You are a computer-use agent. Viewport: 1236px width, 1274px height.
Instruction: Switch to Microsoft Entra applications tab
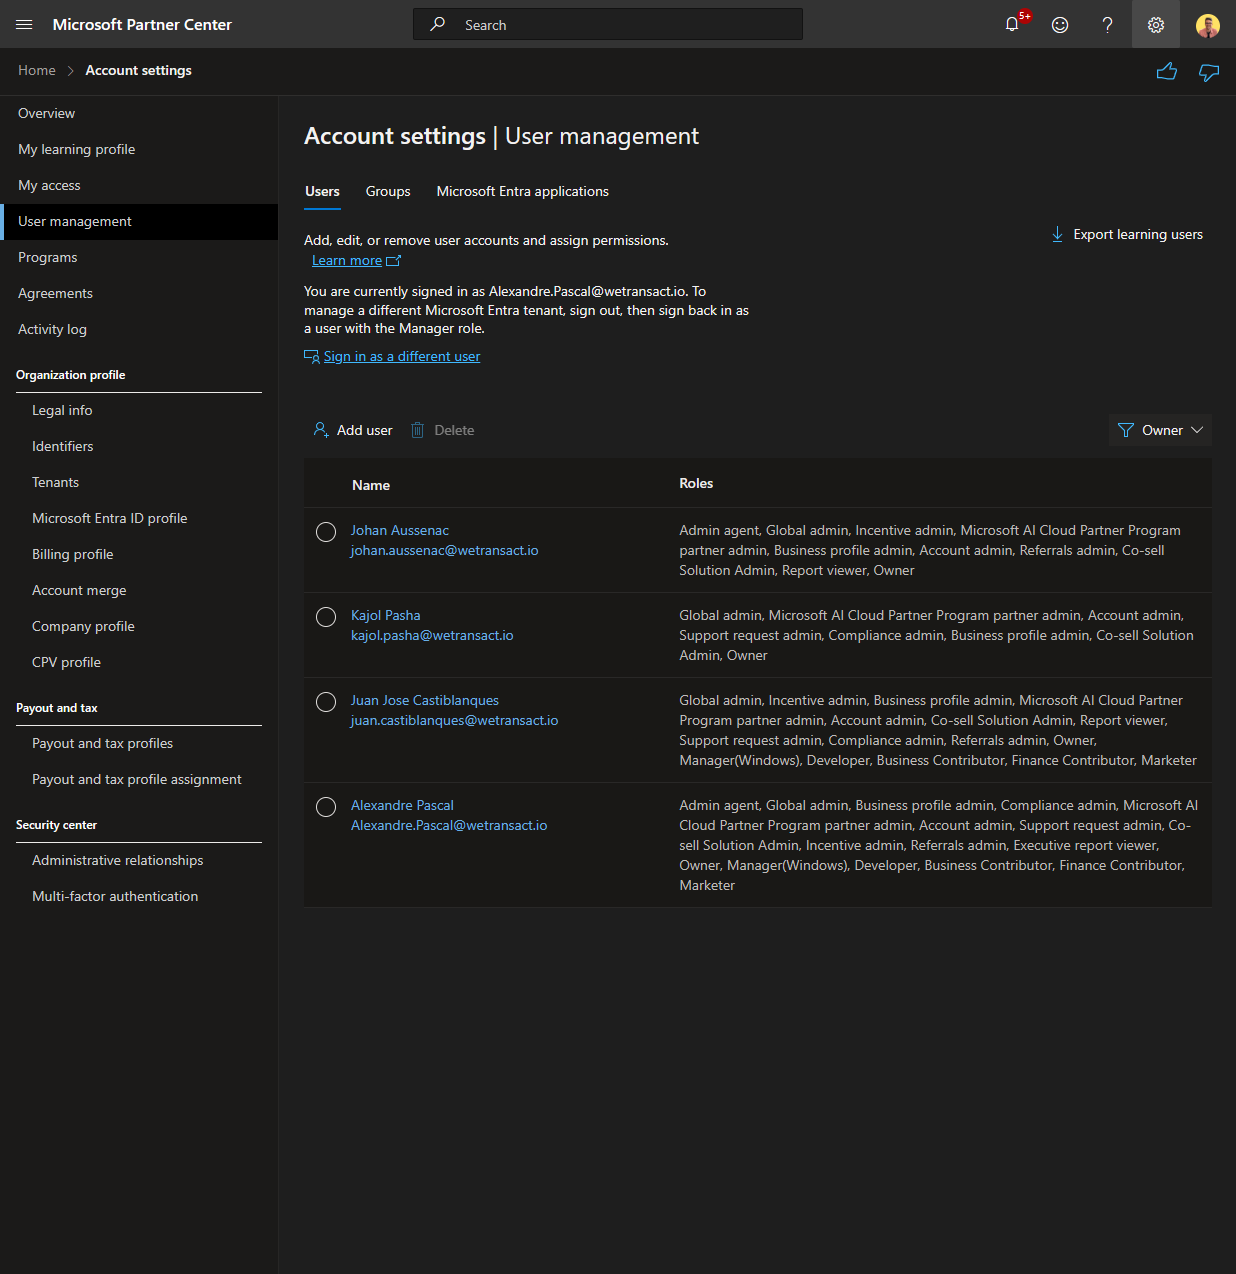pos(523,191)
